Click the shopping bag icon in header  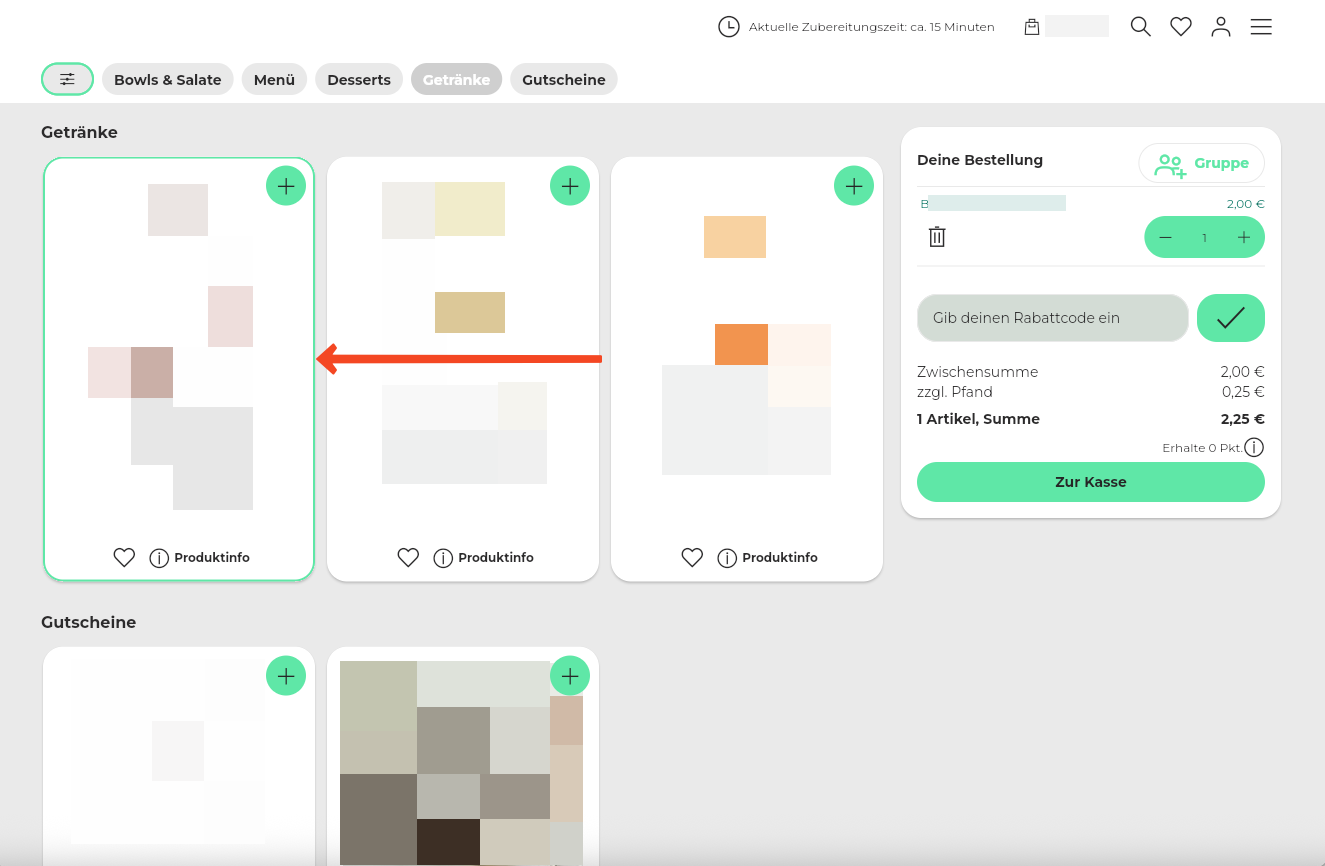pyautogui.click(x=1032, y=27)
